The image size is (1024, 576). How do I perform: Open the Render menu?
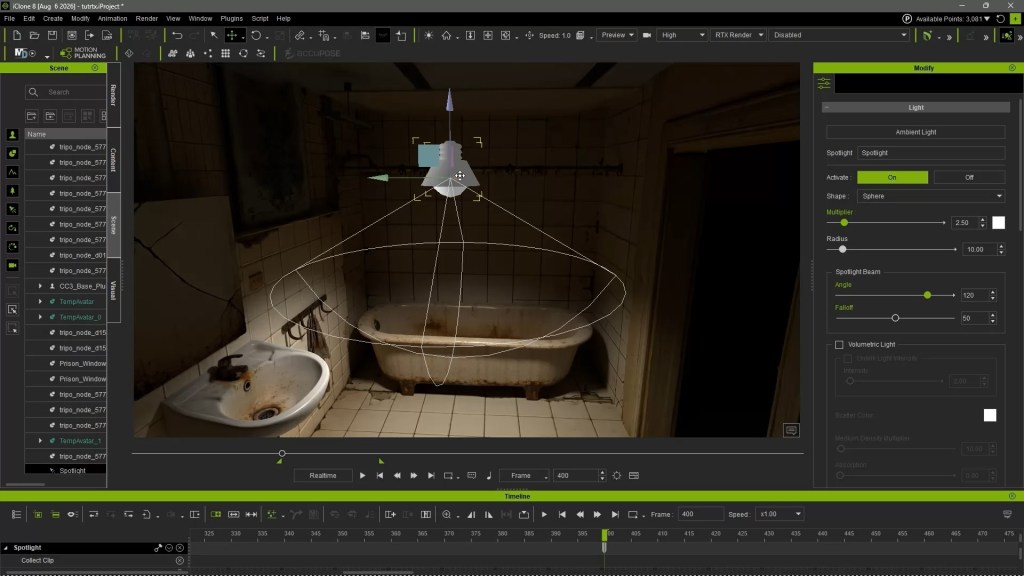pos(147,19)
